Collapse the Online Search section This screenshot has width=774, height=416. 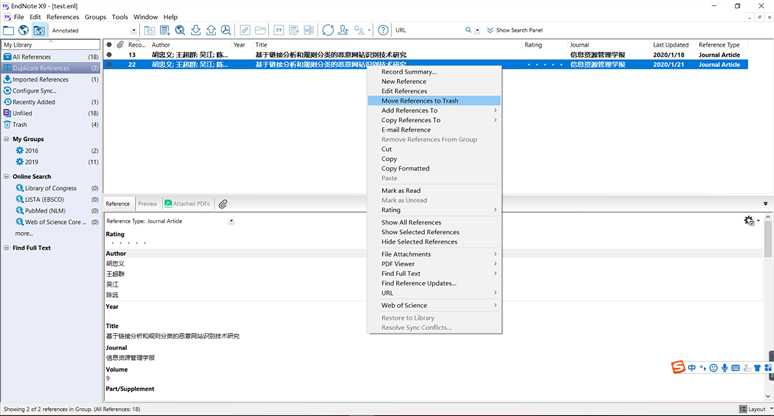point(7,177)
